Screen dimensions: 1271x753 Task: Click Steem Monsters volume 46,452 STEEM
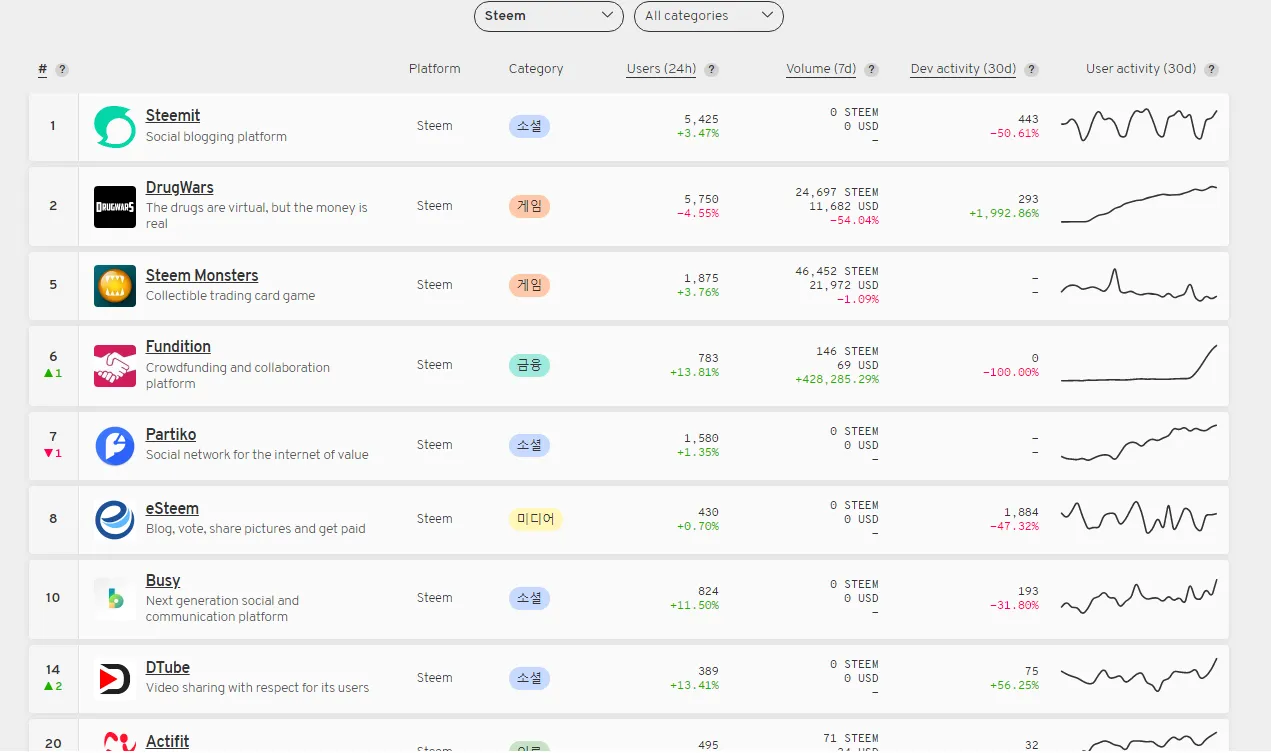(x=837, y=272)
